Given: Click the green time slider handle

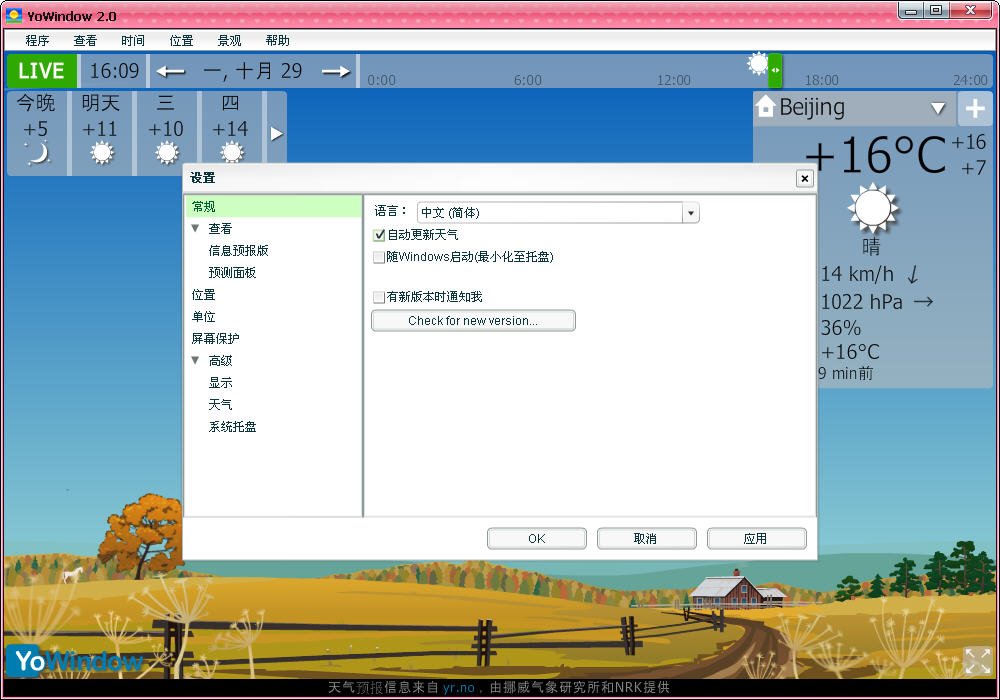Looking at the screenshot, I should (775, 70).
